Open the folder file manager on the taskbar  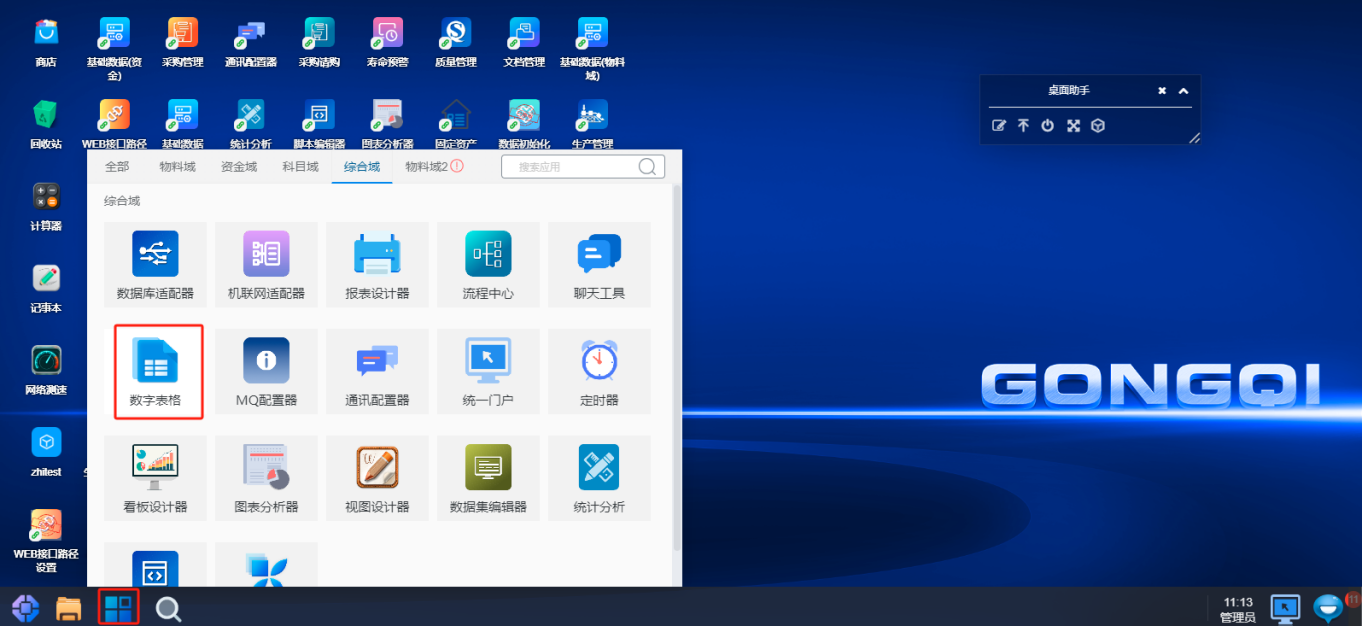click(68, 607)
